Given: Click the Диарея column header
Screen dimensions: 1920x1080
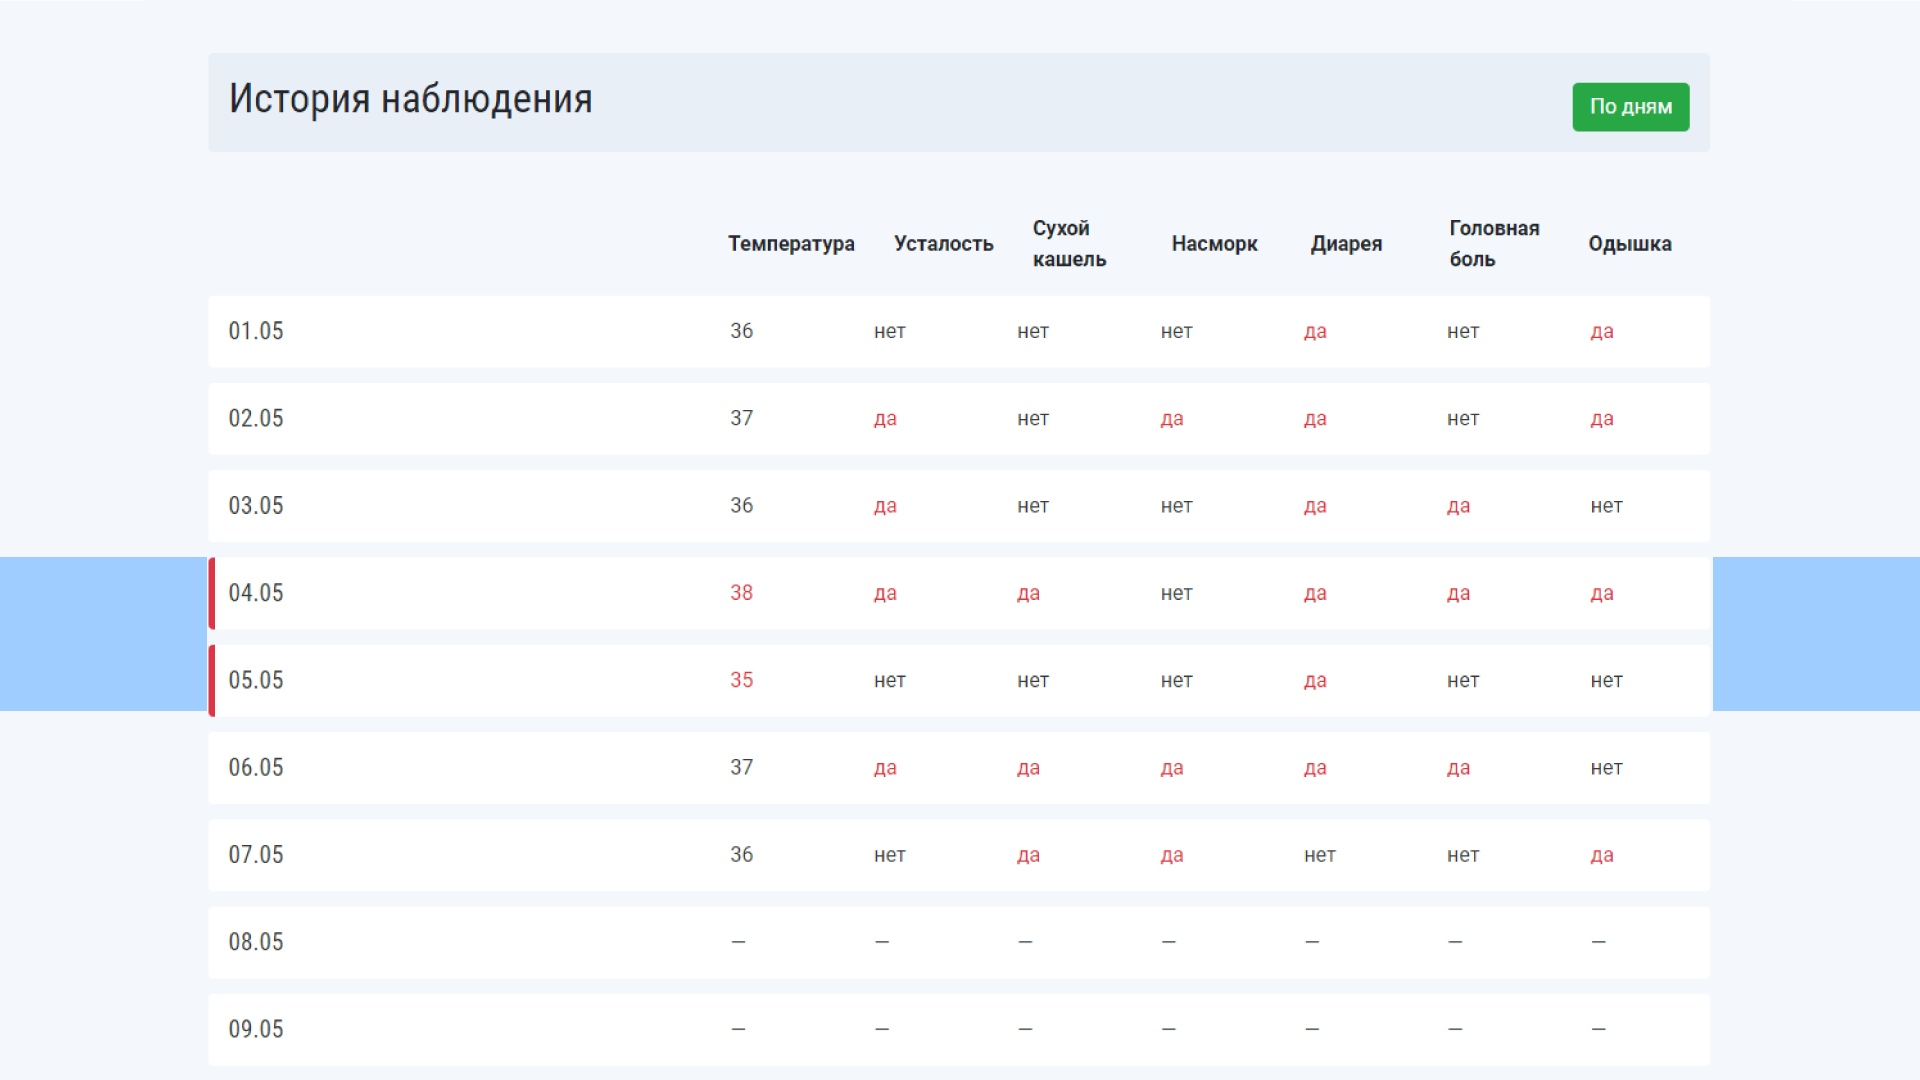Looking at the screenshot, I should pyautogui.click(x=1346, y=244).
